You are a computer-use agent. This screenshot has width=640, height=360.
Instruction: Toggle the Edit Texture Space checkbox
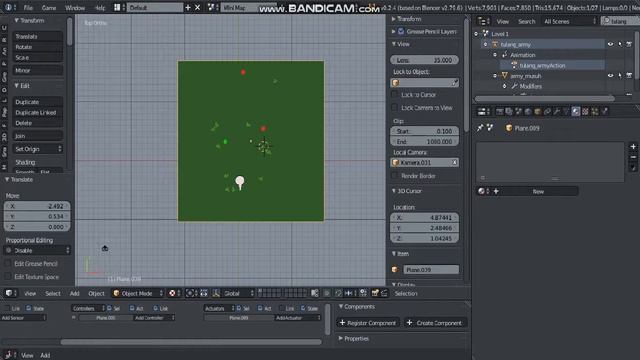click(8, 277)
